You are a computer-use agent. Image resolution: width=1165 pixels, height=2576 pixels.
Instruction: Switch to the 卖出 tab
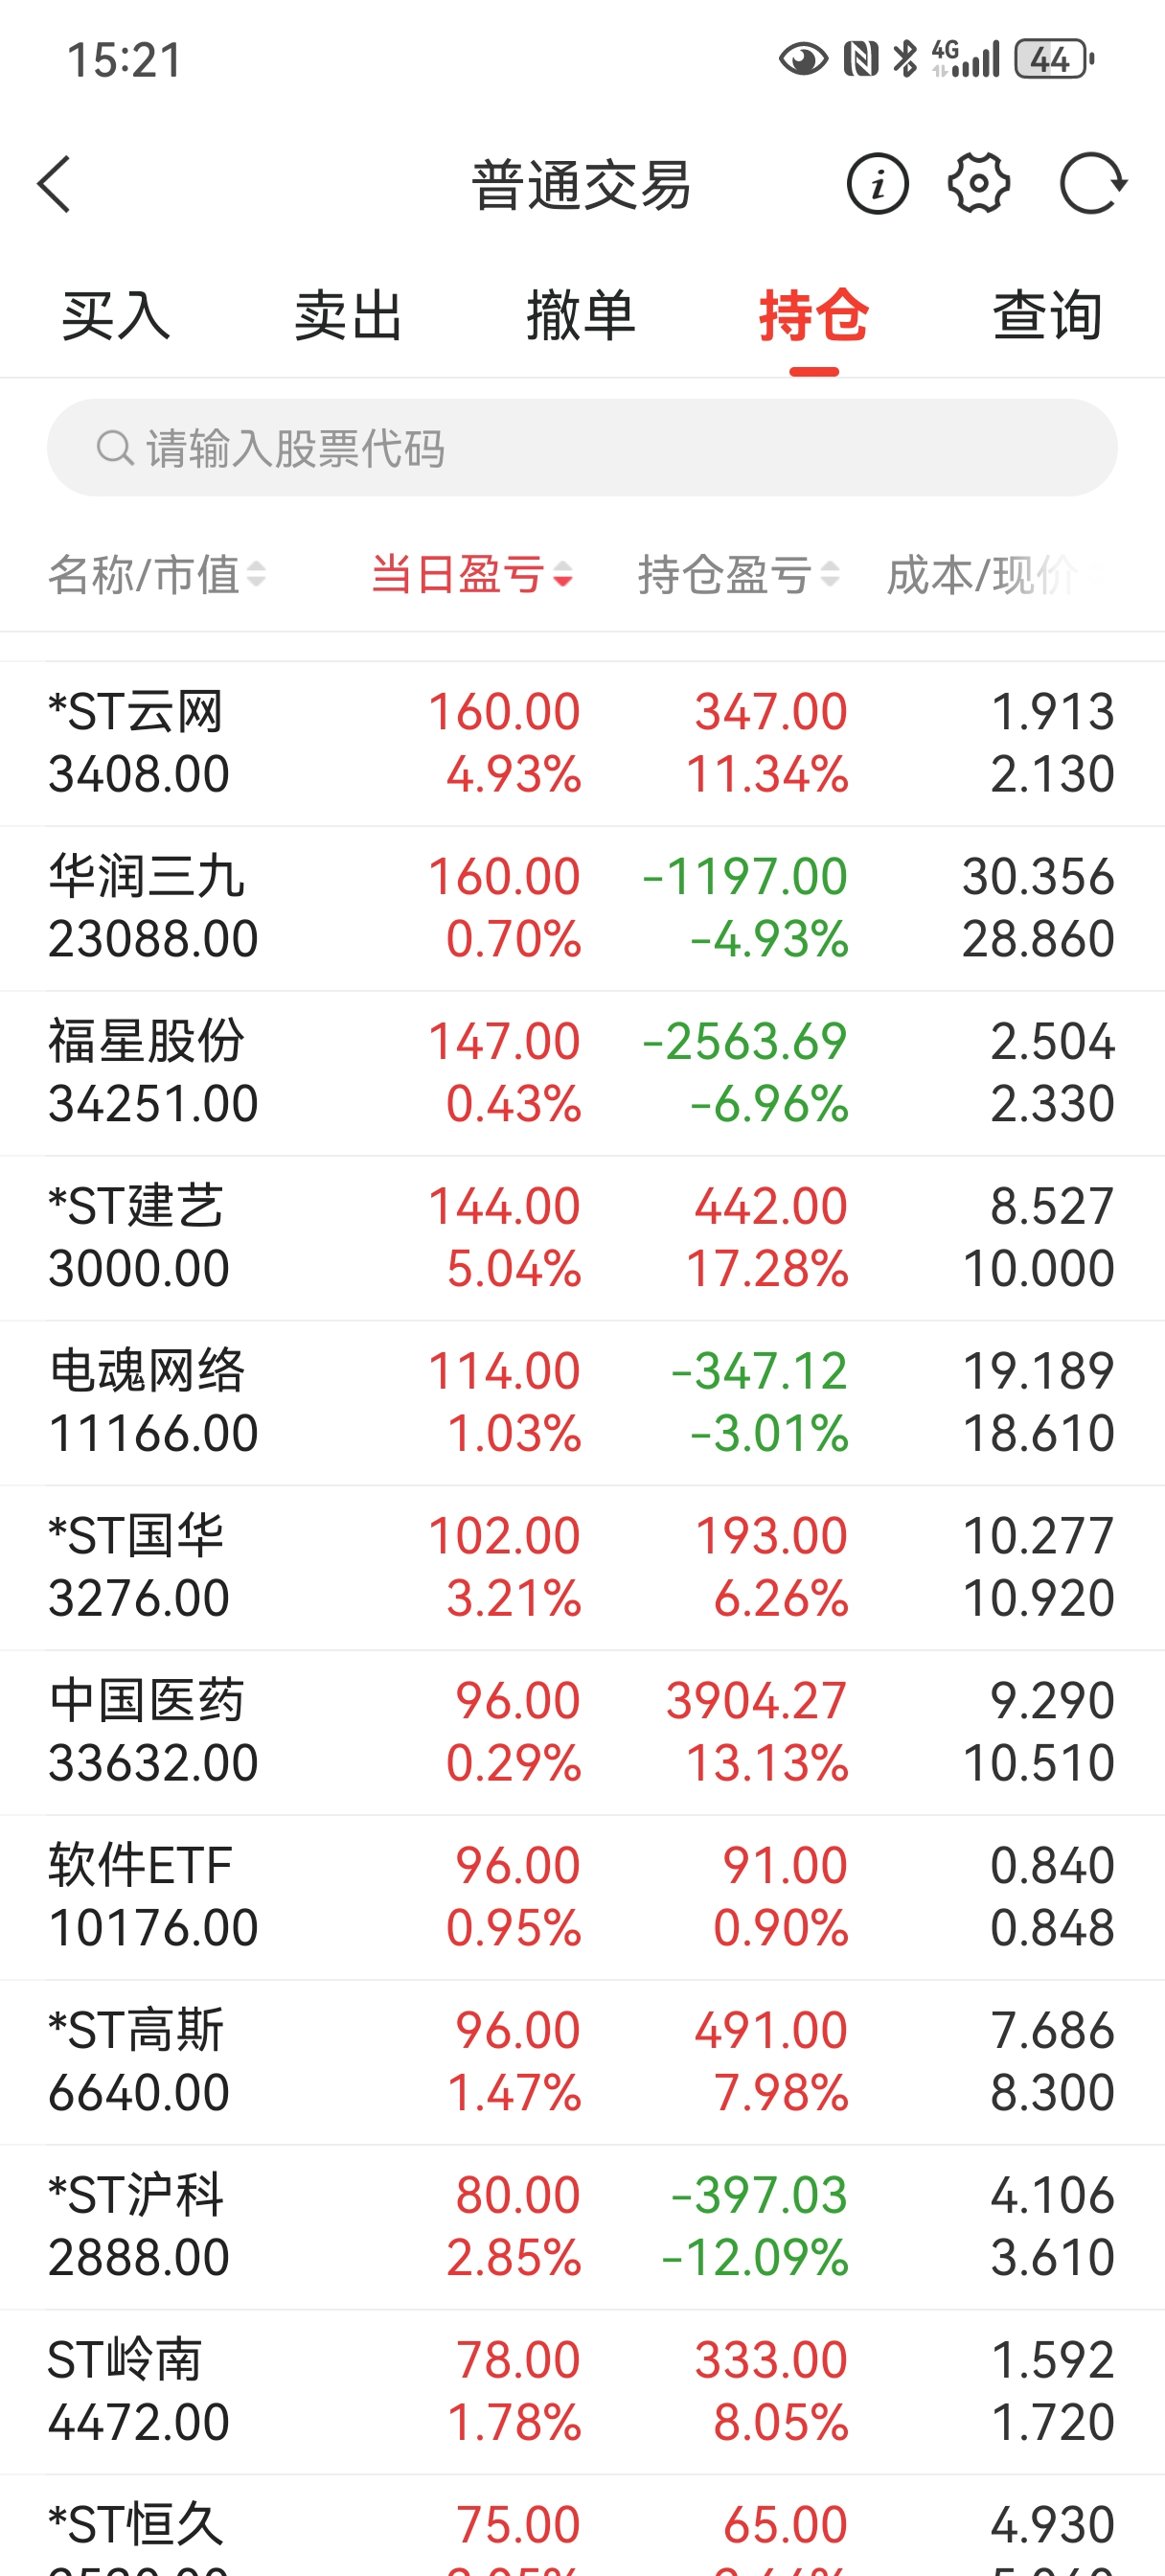pyautogui.click(x=348, y=316)
